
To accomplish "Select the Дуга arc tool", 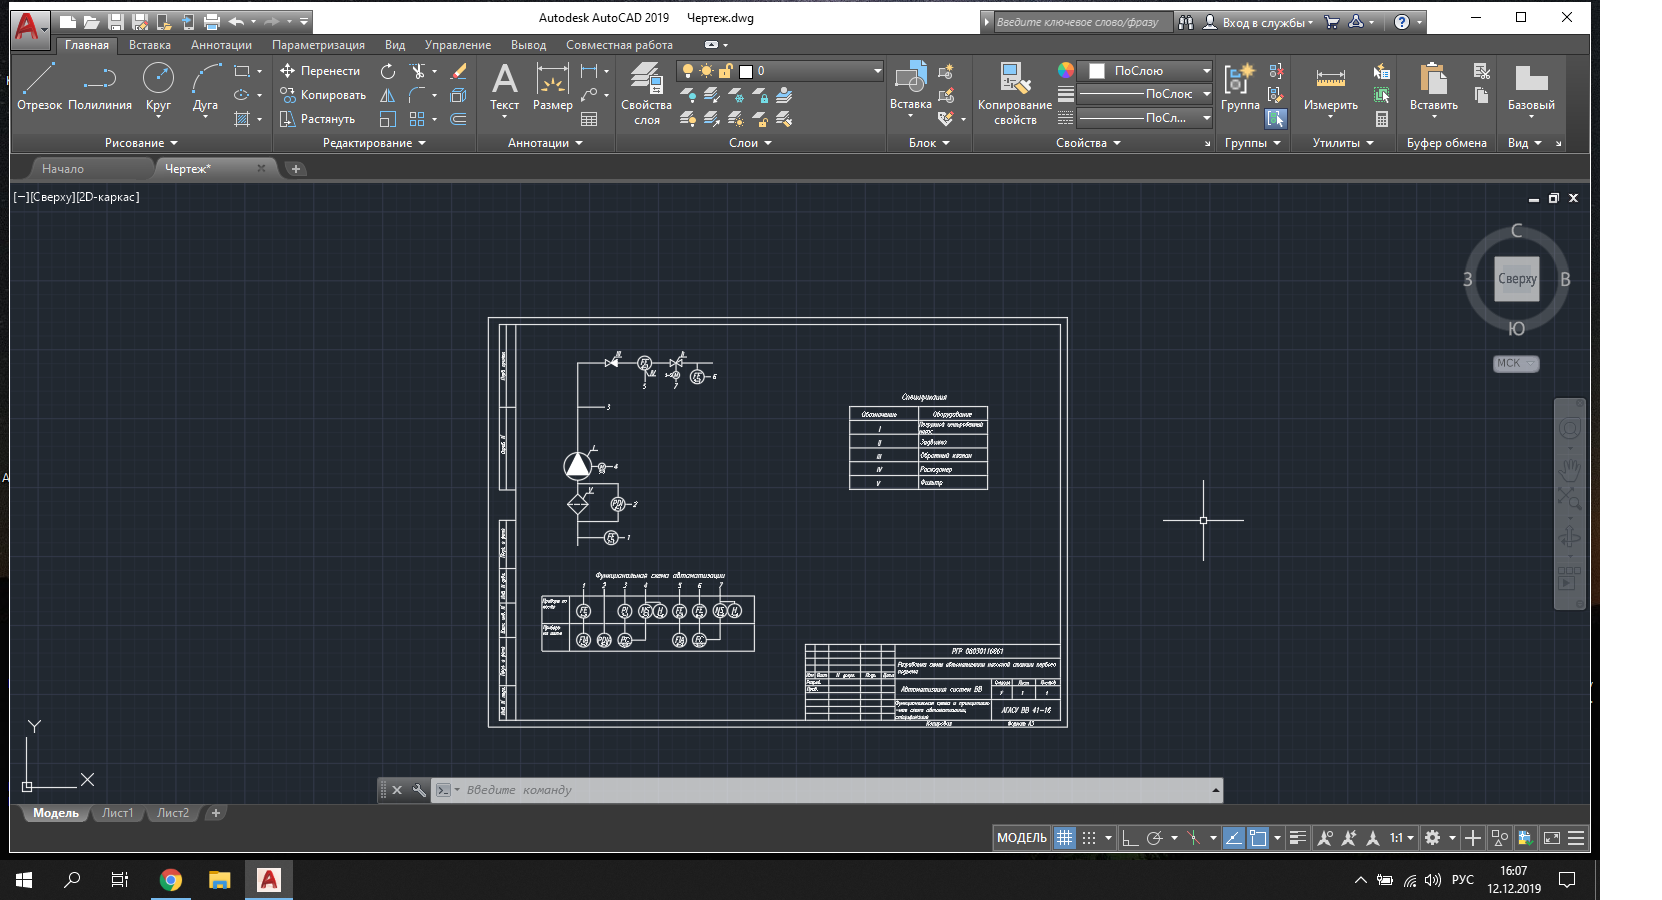I will (206, 86).
